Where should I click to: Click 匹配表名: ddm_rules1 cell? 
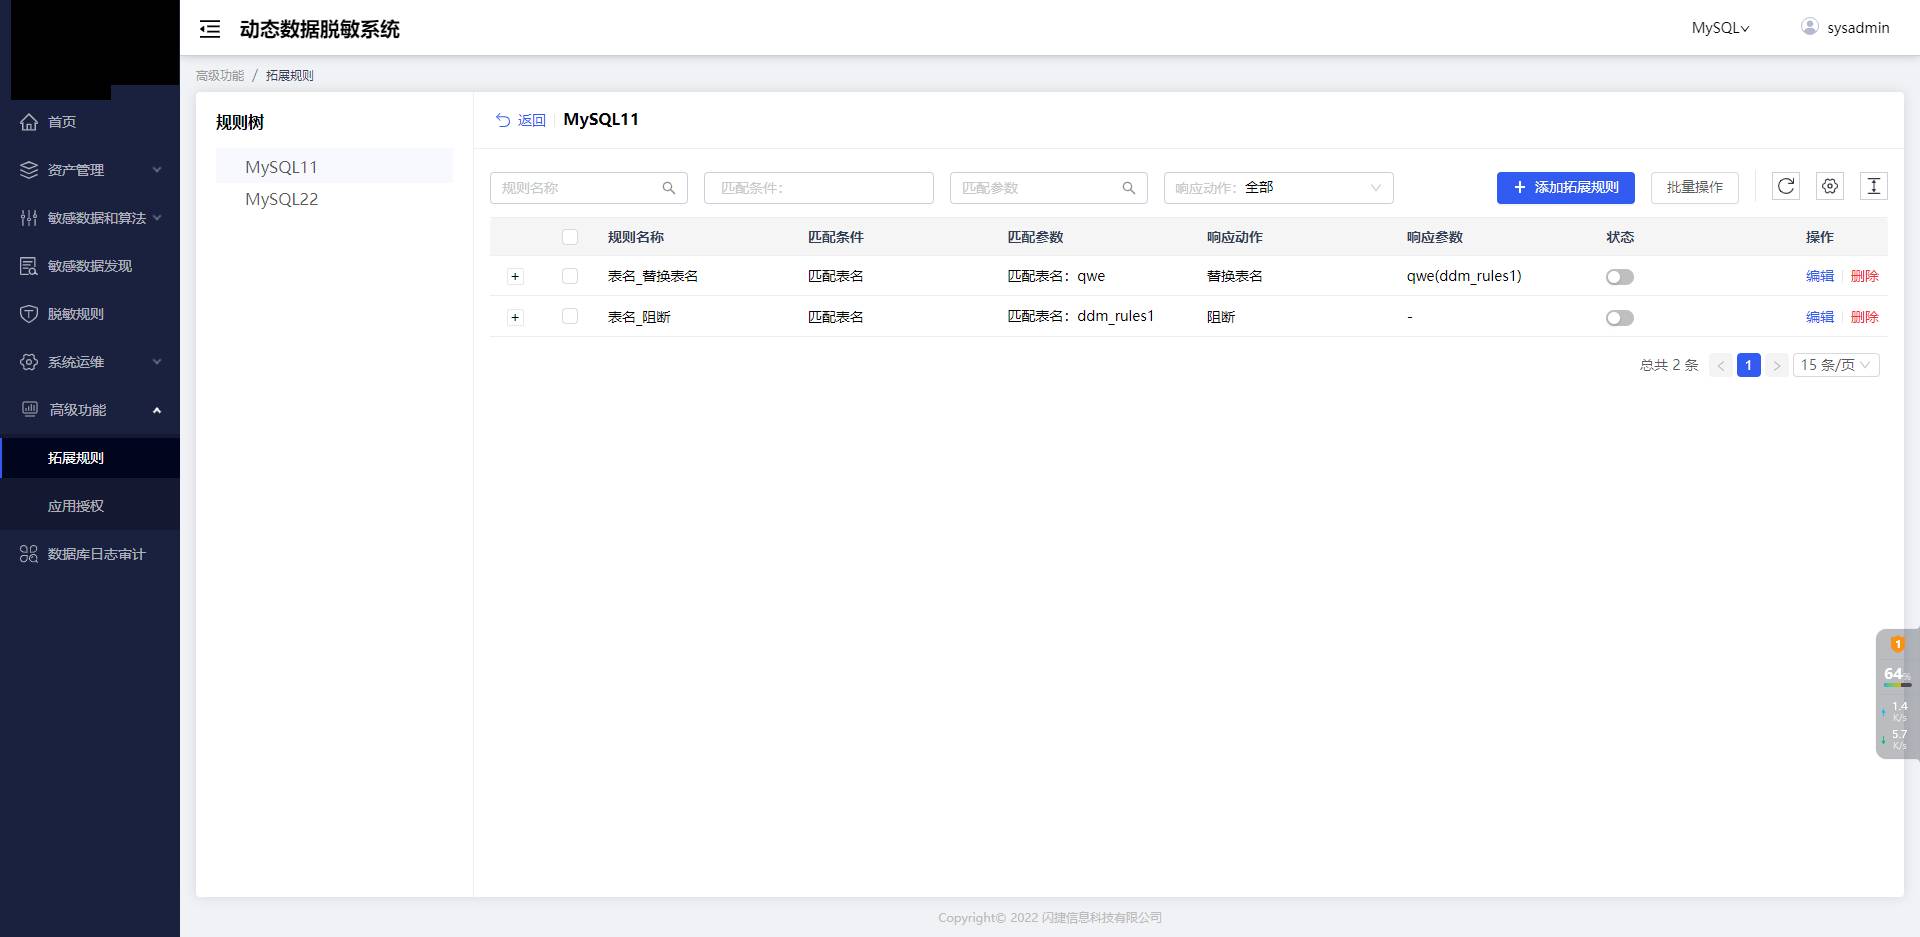1081,316
